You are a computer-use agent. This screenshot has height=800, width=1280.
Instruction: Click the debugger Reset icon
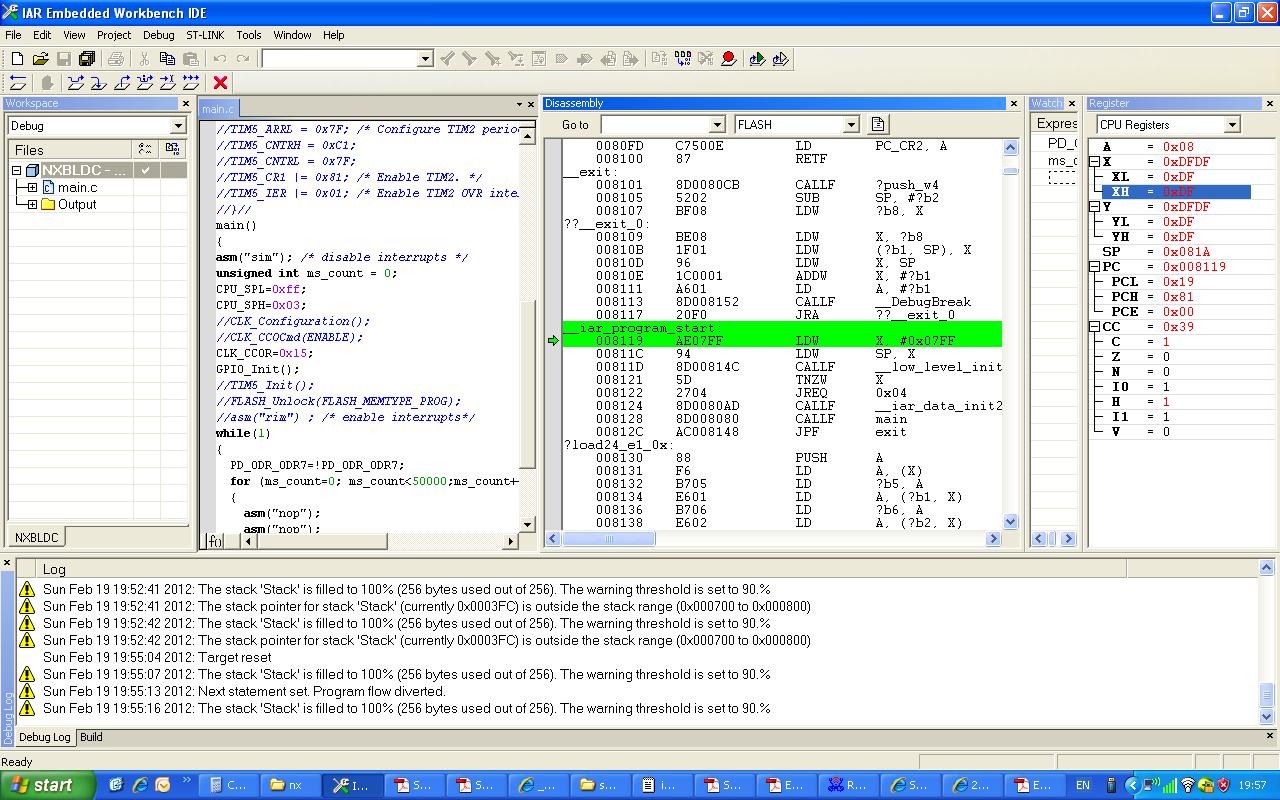17,82
